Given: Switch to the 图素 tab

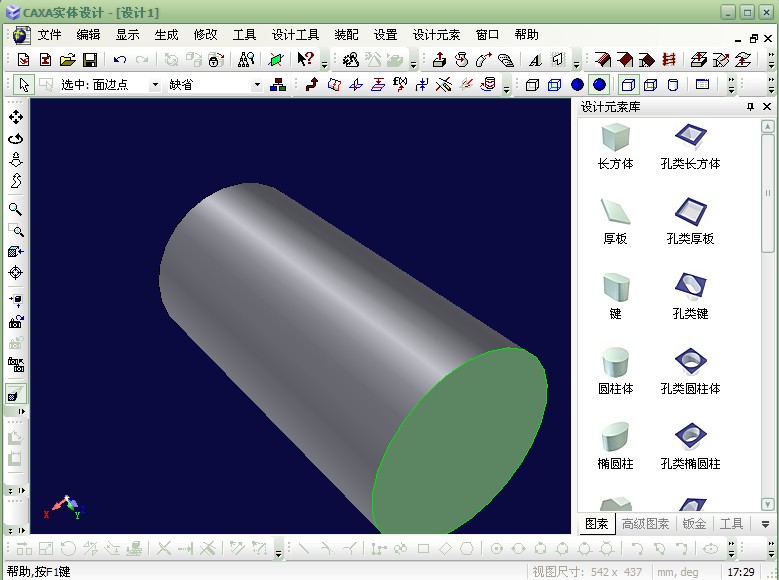Looking at the screenshot, I should pos(597,524).
